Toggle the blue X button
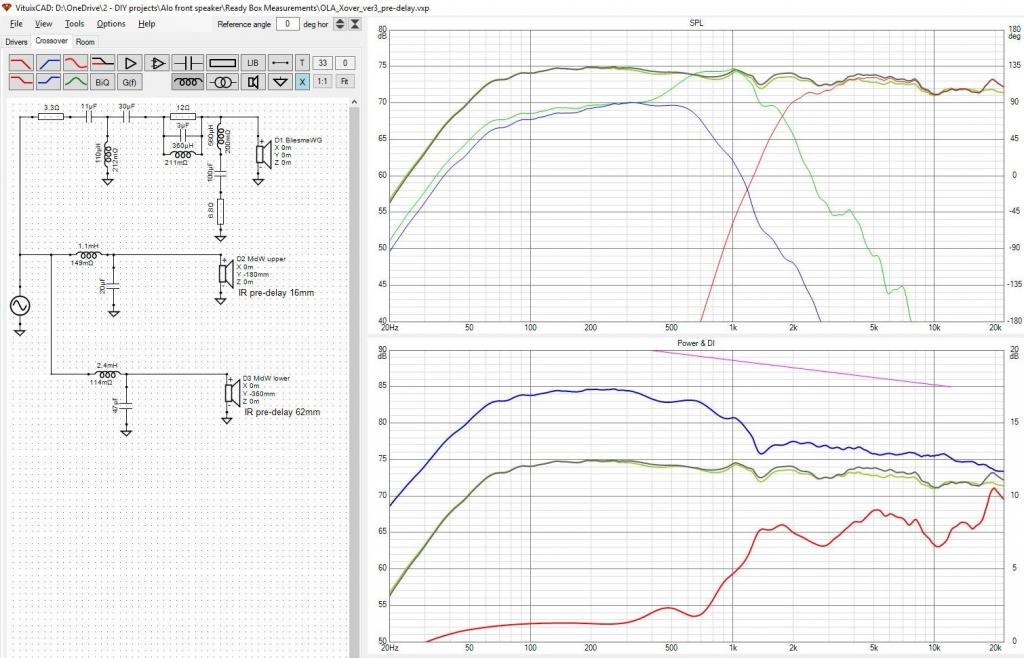The width and height of the screenshot is (1024, 658). [x=302, y=82]
